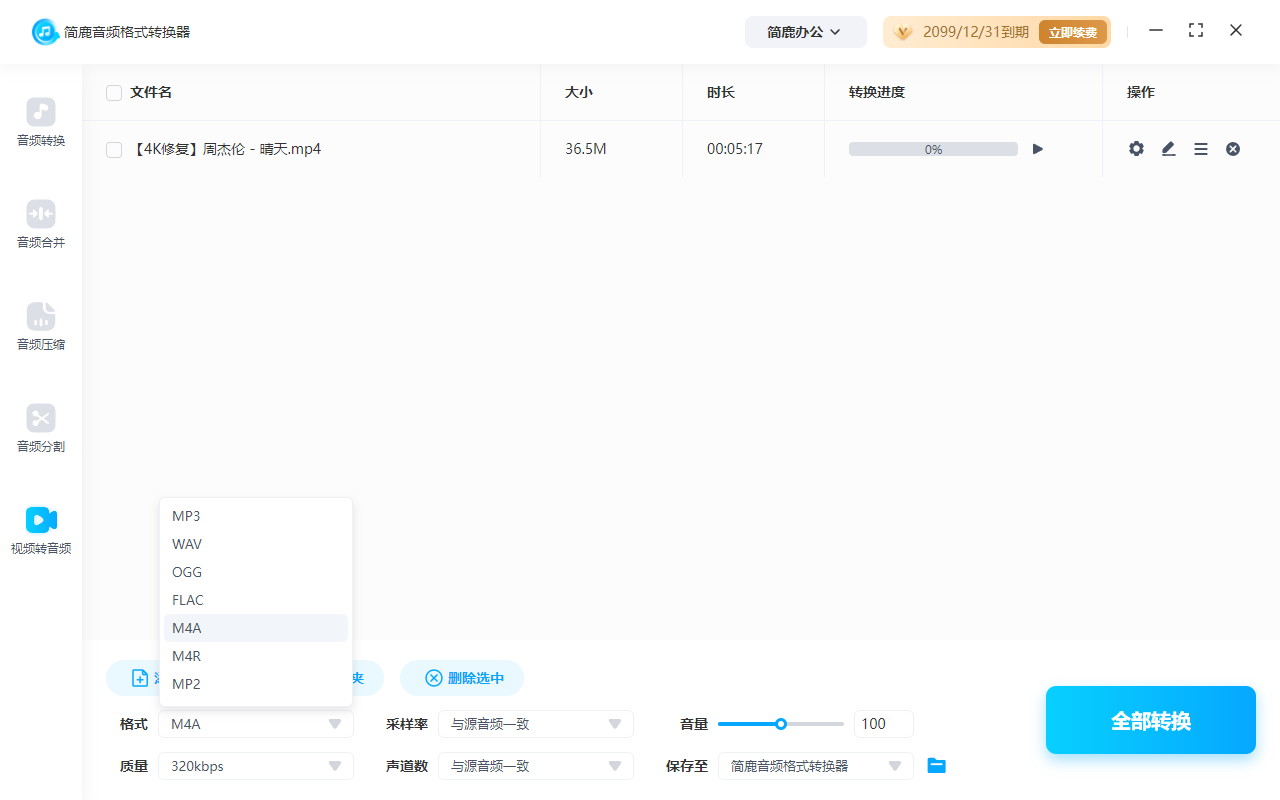Check the select-all checkbox in the header
This screenshot has height=800, width=1280.
(113, 92)
